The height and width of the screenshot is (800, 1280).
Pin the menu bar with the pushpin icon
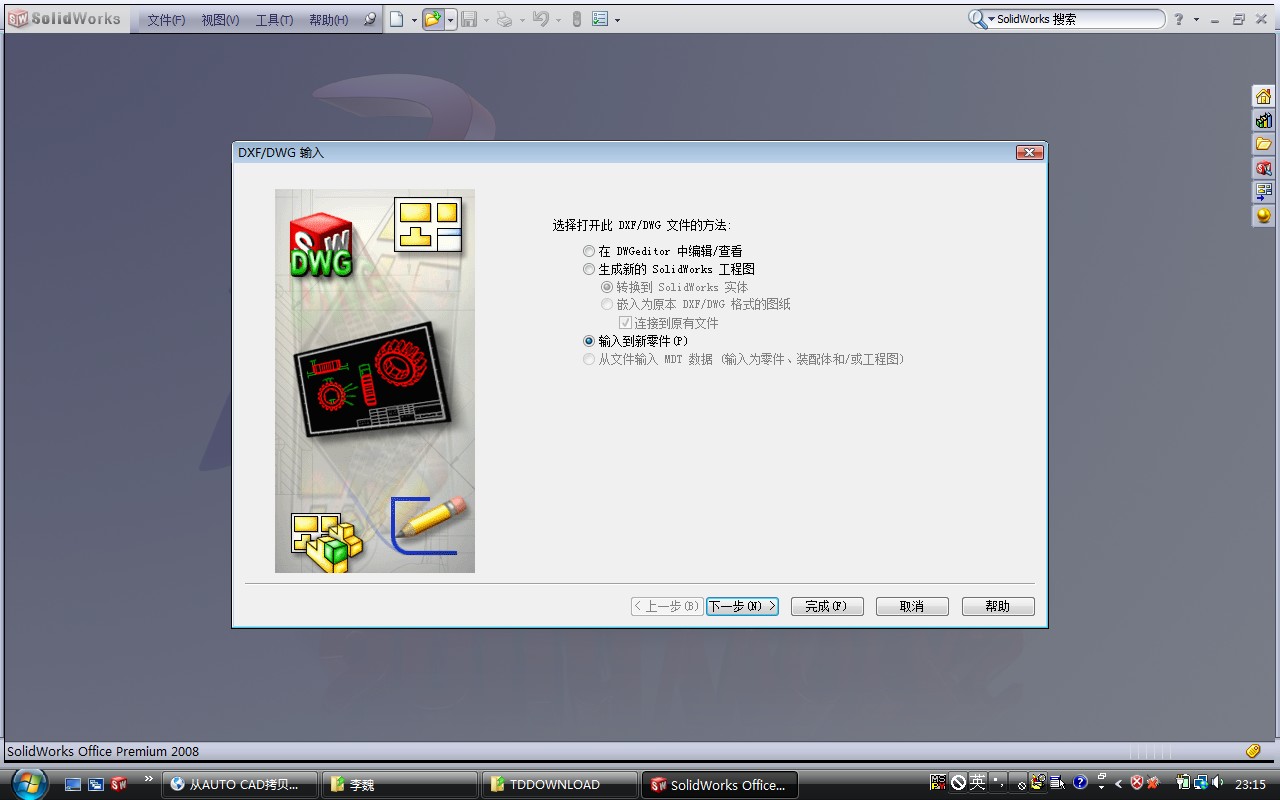[x=370, y=19]
